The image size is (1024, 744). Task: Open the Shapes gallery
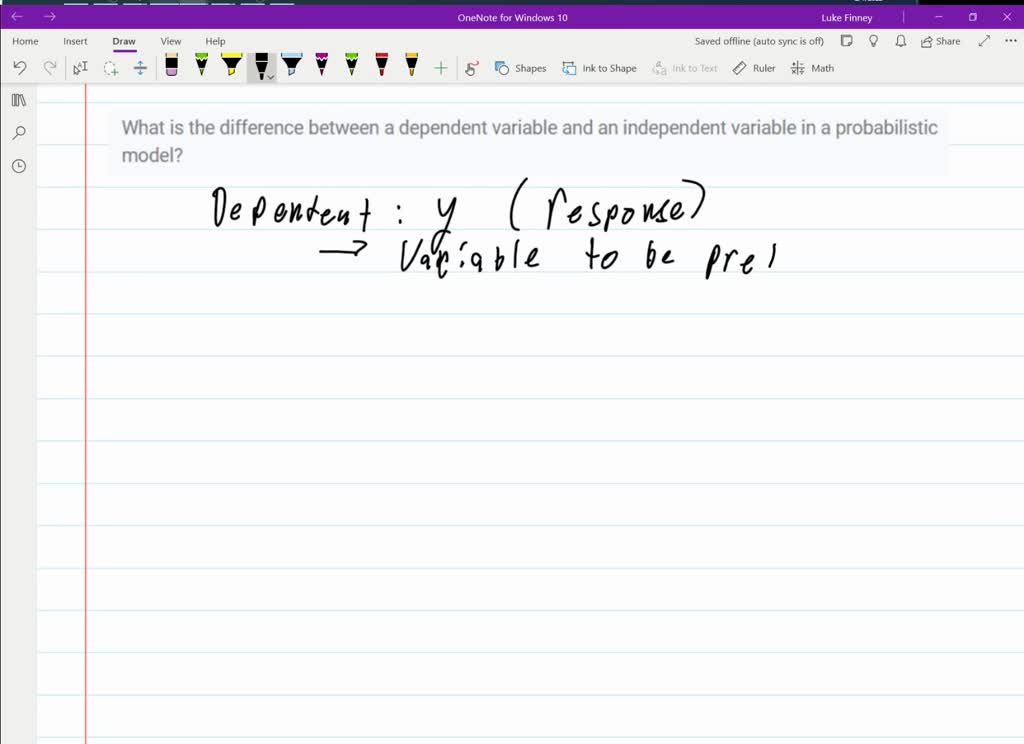pos(520,68)
